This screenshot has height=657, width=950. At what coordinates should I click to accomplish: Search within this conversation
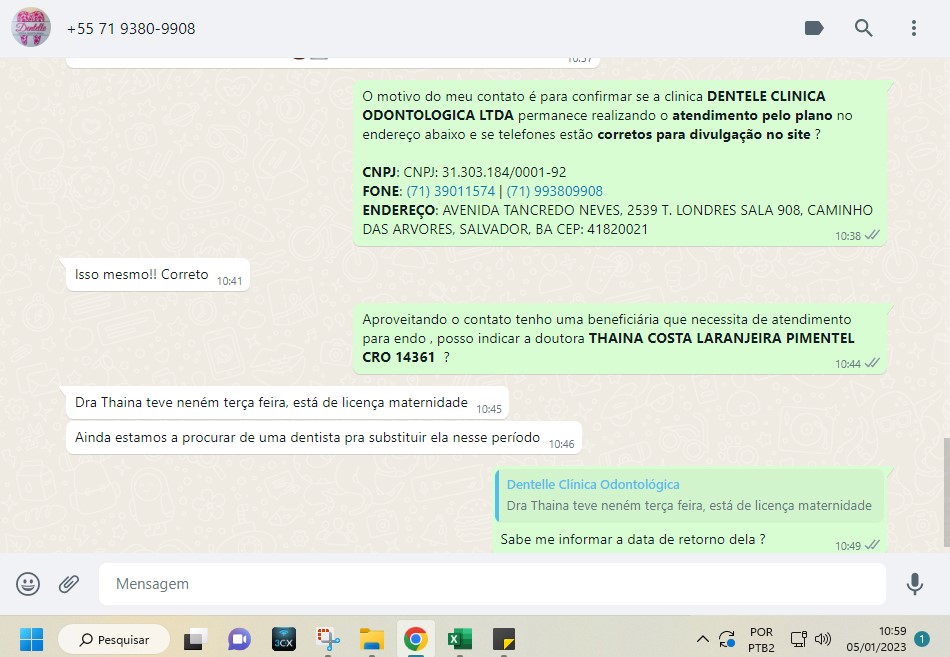[863, 28]
